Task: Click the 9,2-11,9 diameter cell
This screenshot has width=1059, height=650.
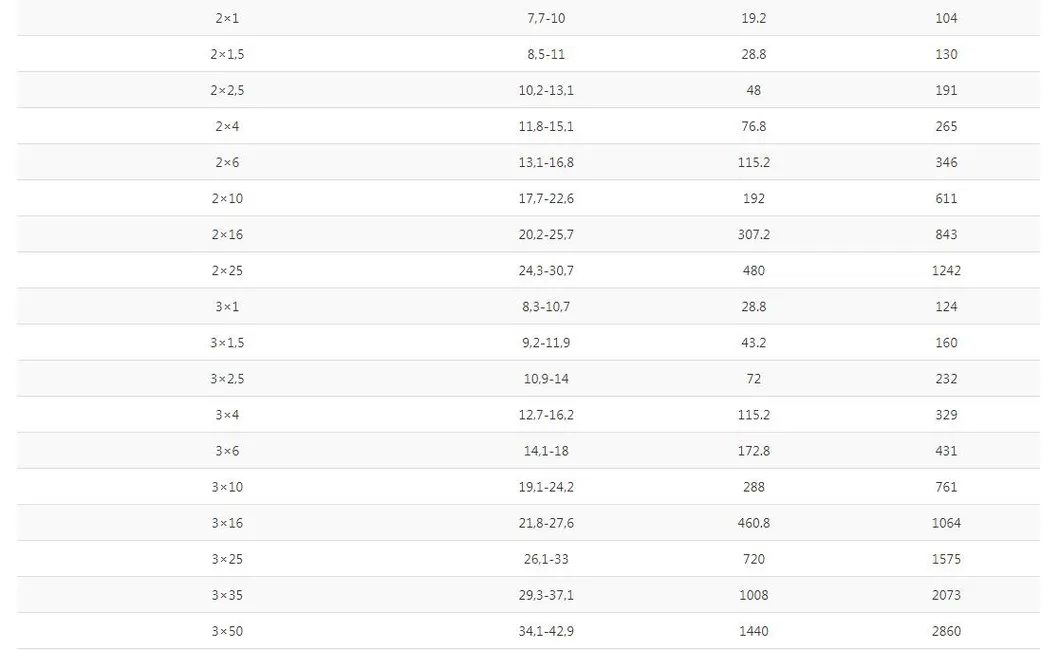Action: point(546,343)
